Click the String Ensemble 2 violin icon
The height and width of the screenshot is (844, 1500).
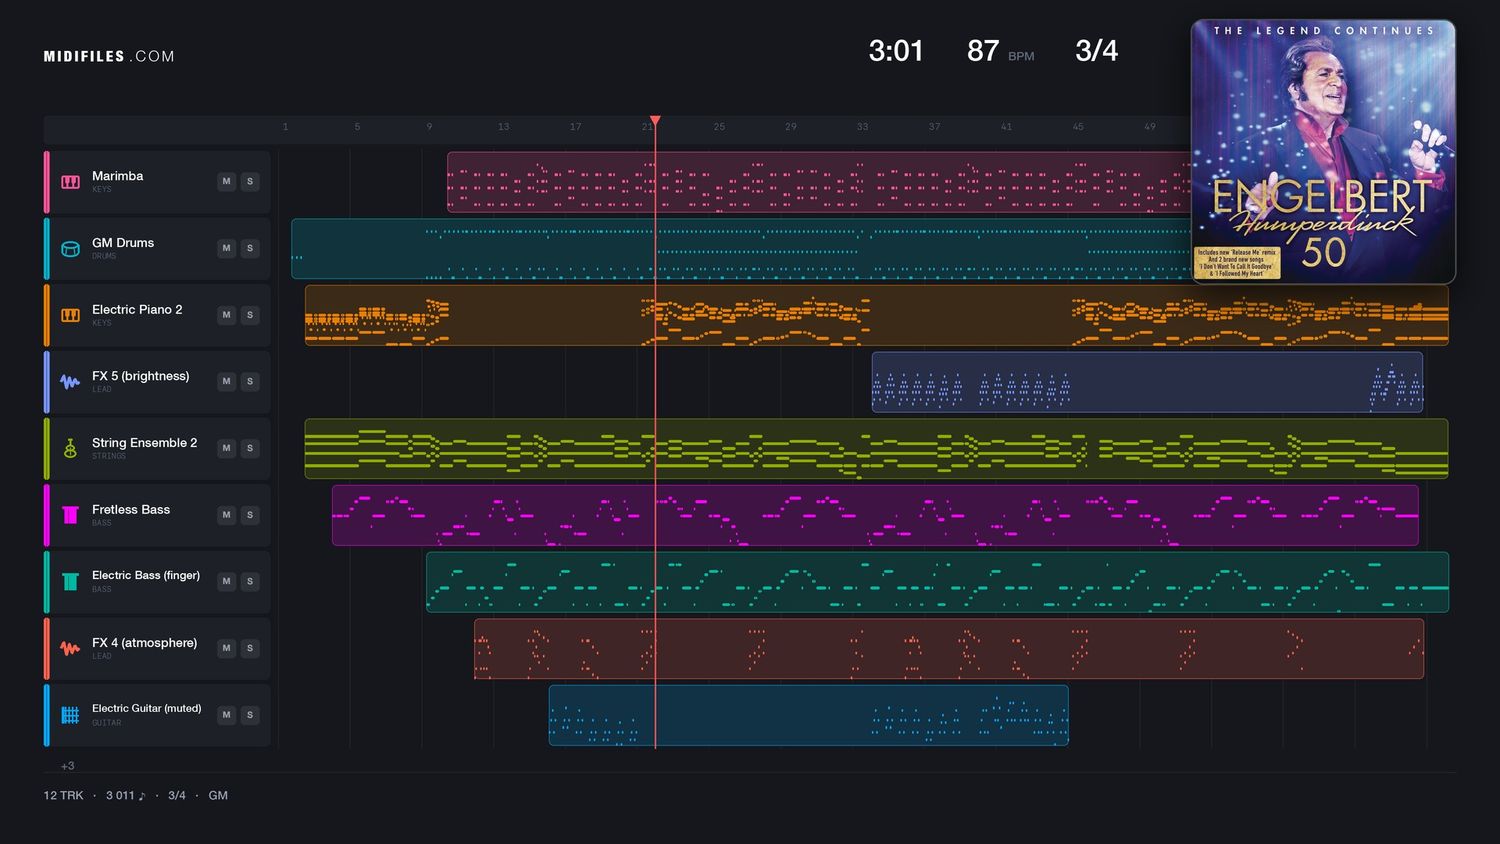click(70, 449)
